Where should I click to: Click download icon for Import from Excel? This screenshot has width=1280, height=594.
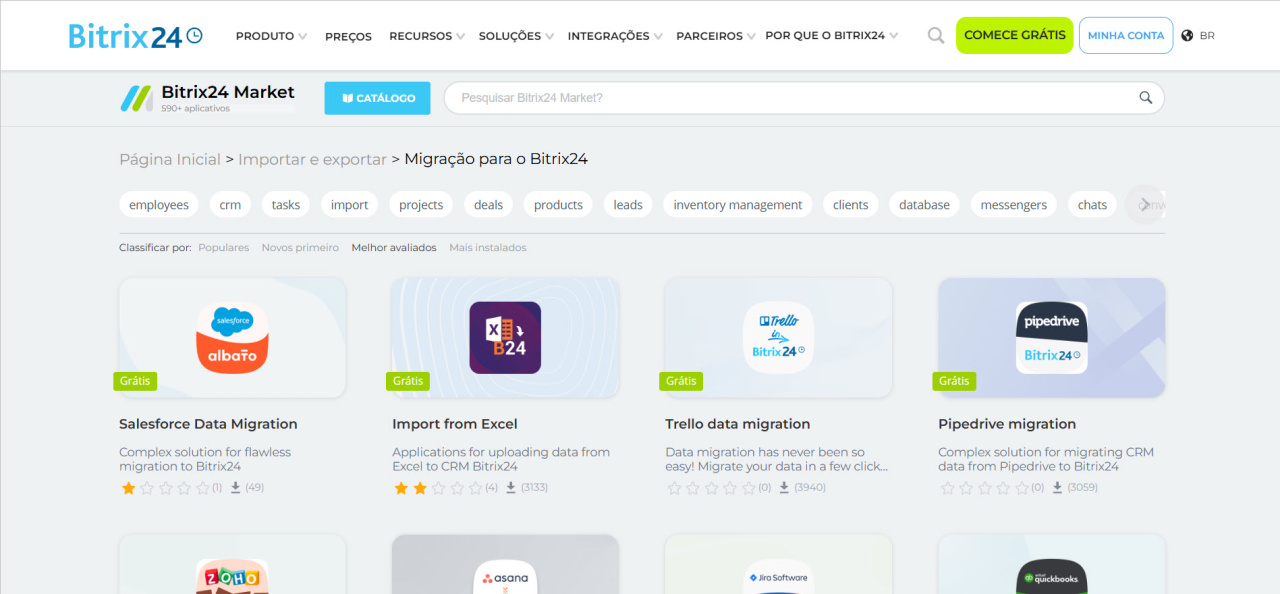tap(510, 488)
